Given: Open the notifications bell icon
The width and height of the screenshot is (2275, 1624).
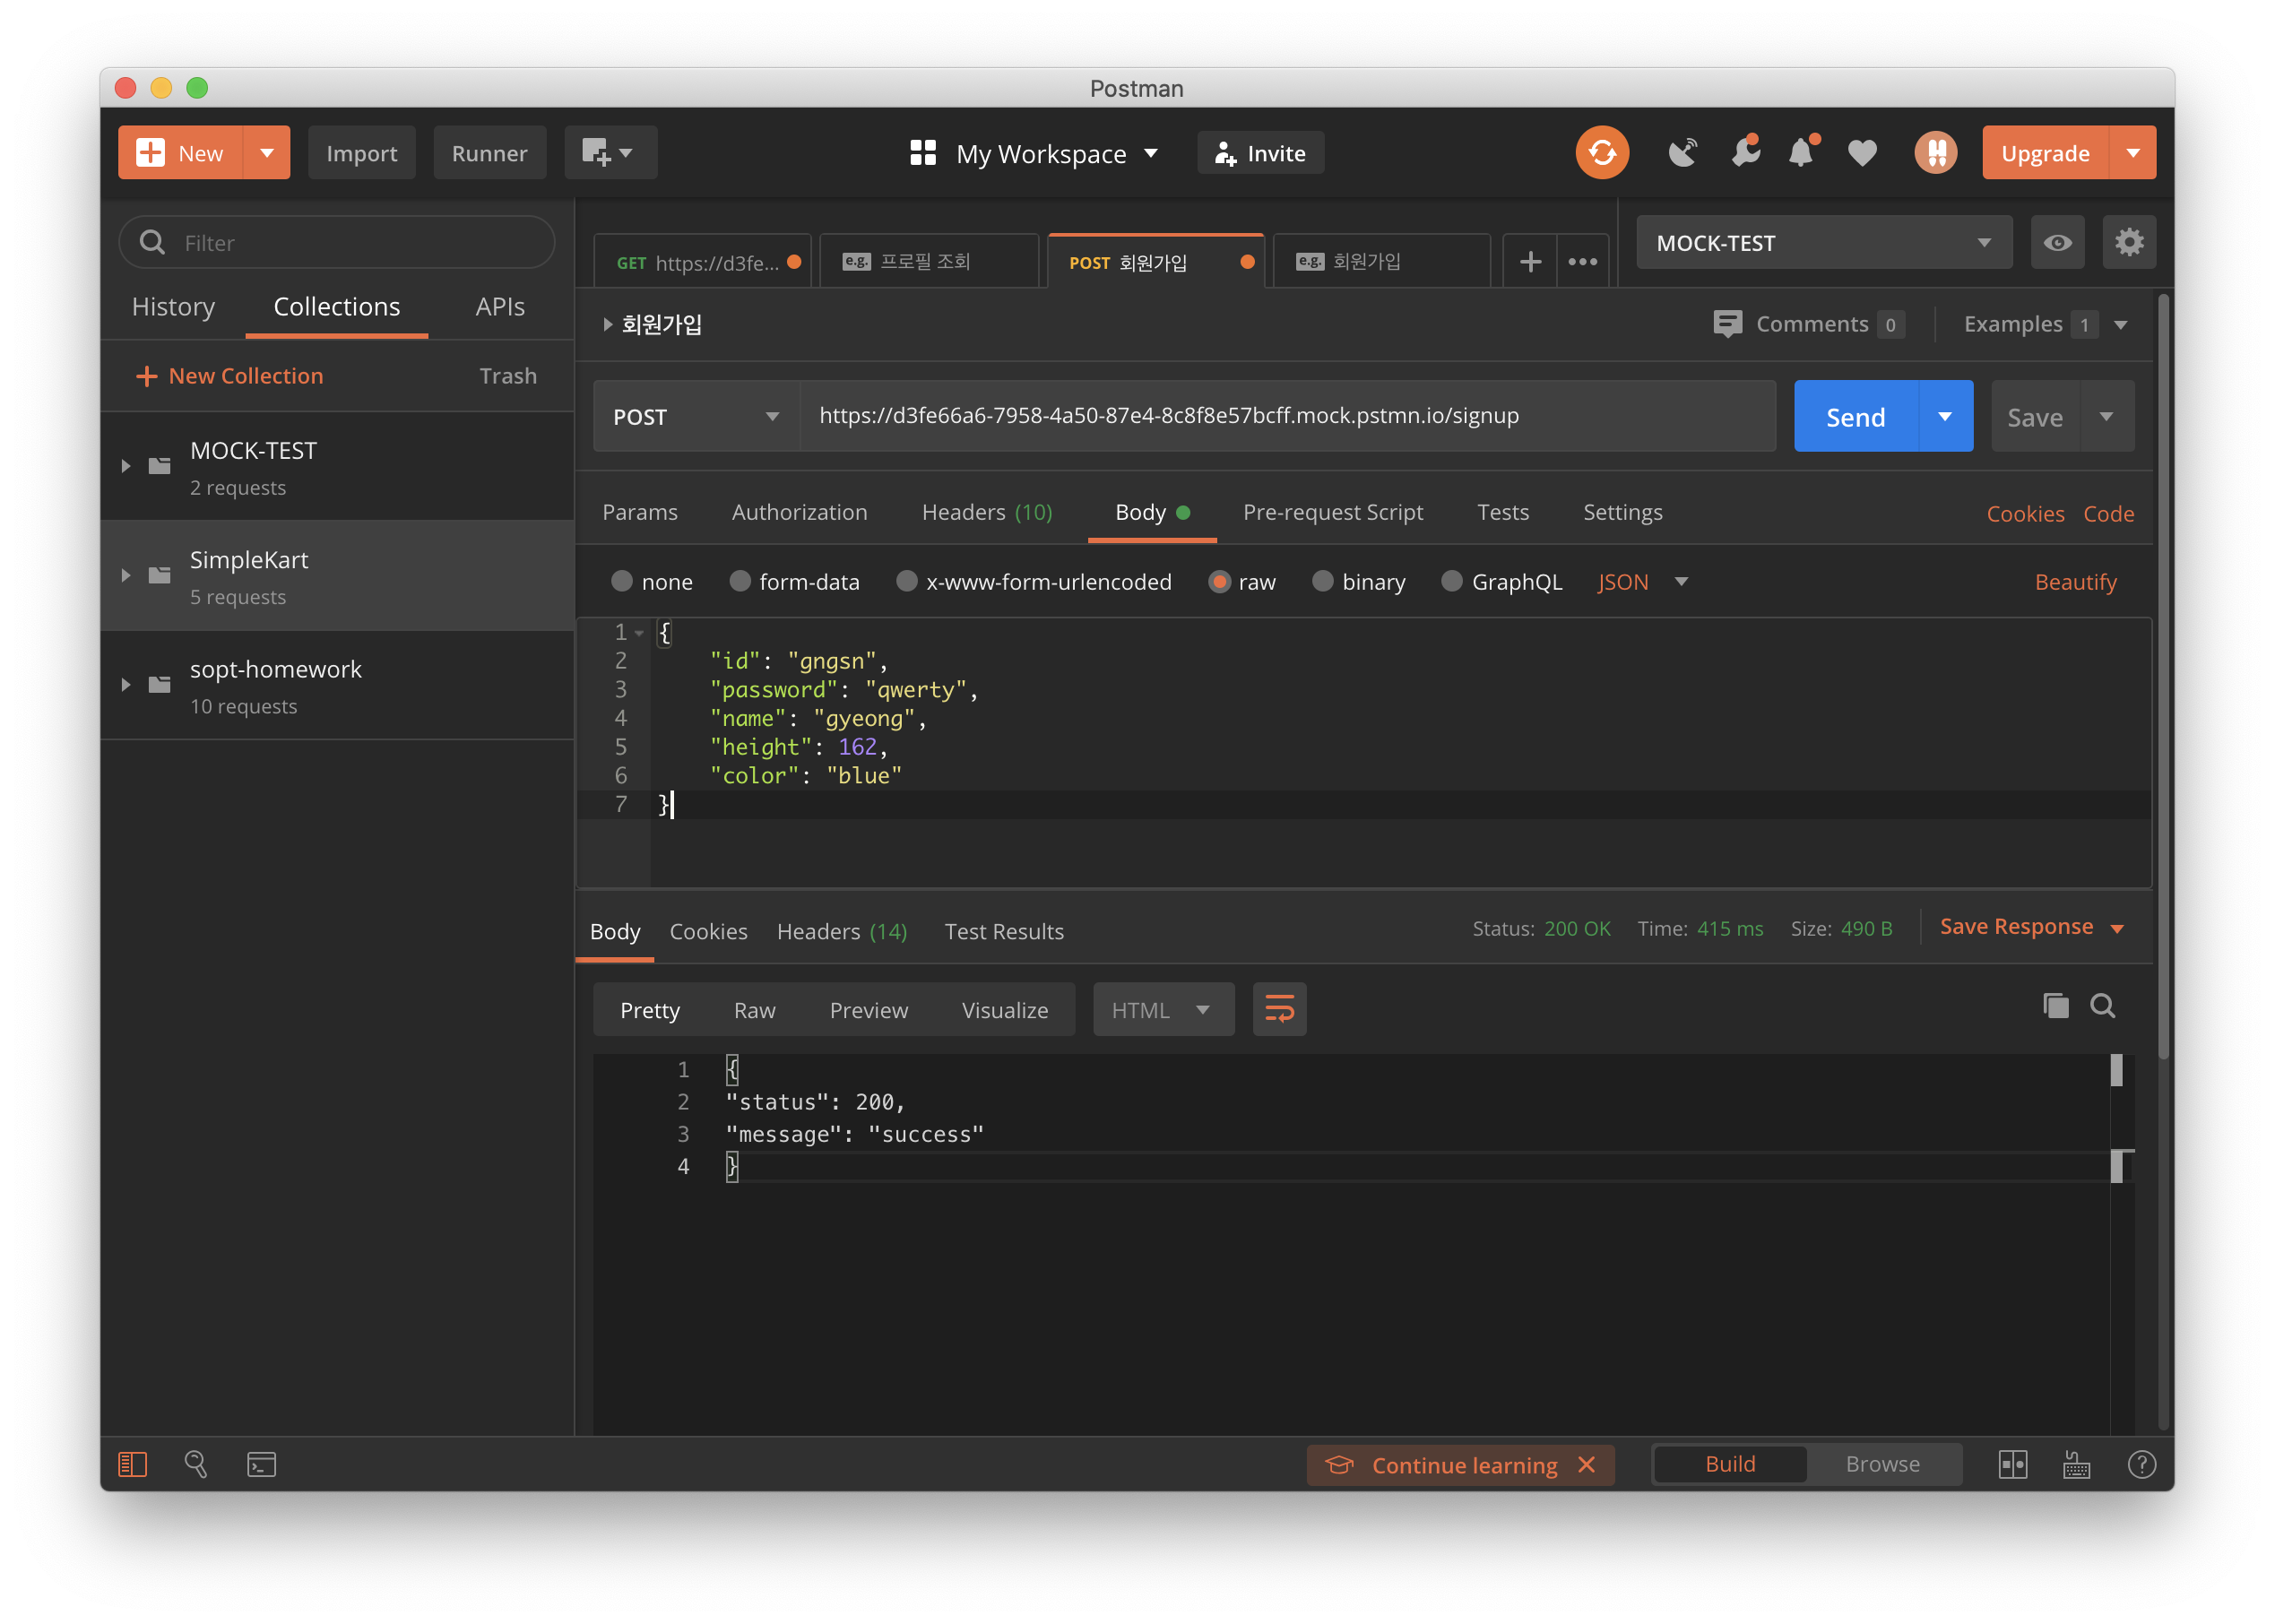Looking at the screenshot, I should coord(1801,153).
